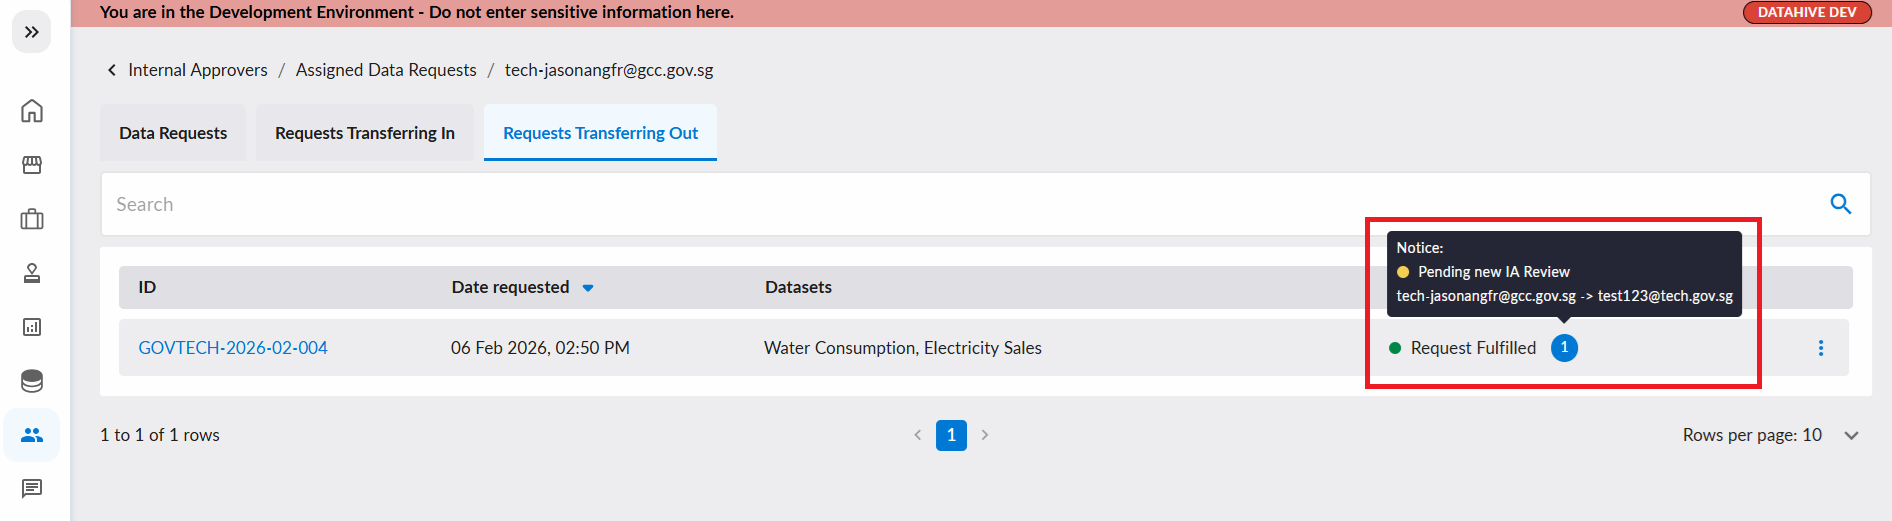1892x521 pixels.
Task: Open the Home sidebar icon
Action: pyautogui.click(x=32, y=111)
